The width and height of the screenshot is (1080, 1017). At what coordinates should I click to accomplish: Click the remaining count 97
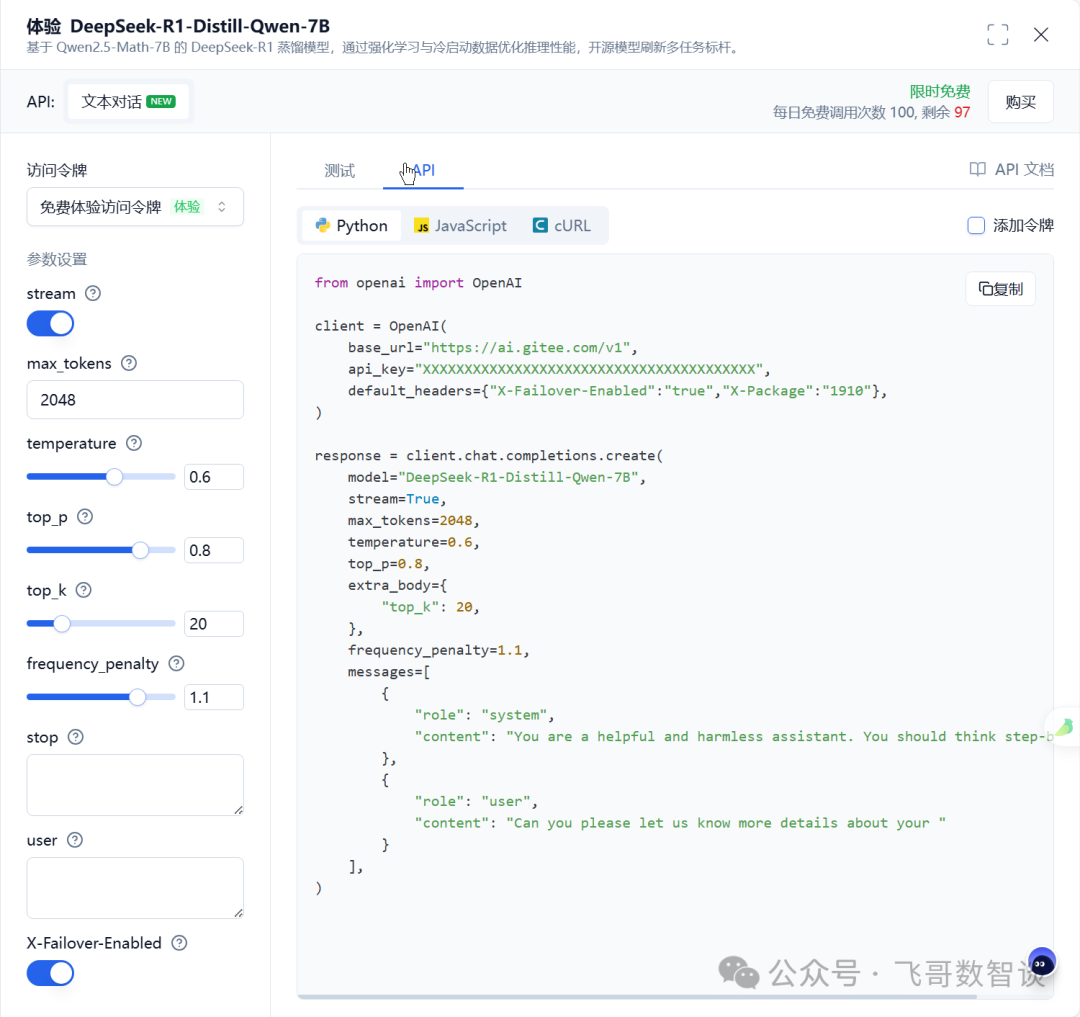[x=962, y=112]
